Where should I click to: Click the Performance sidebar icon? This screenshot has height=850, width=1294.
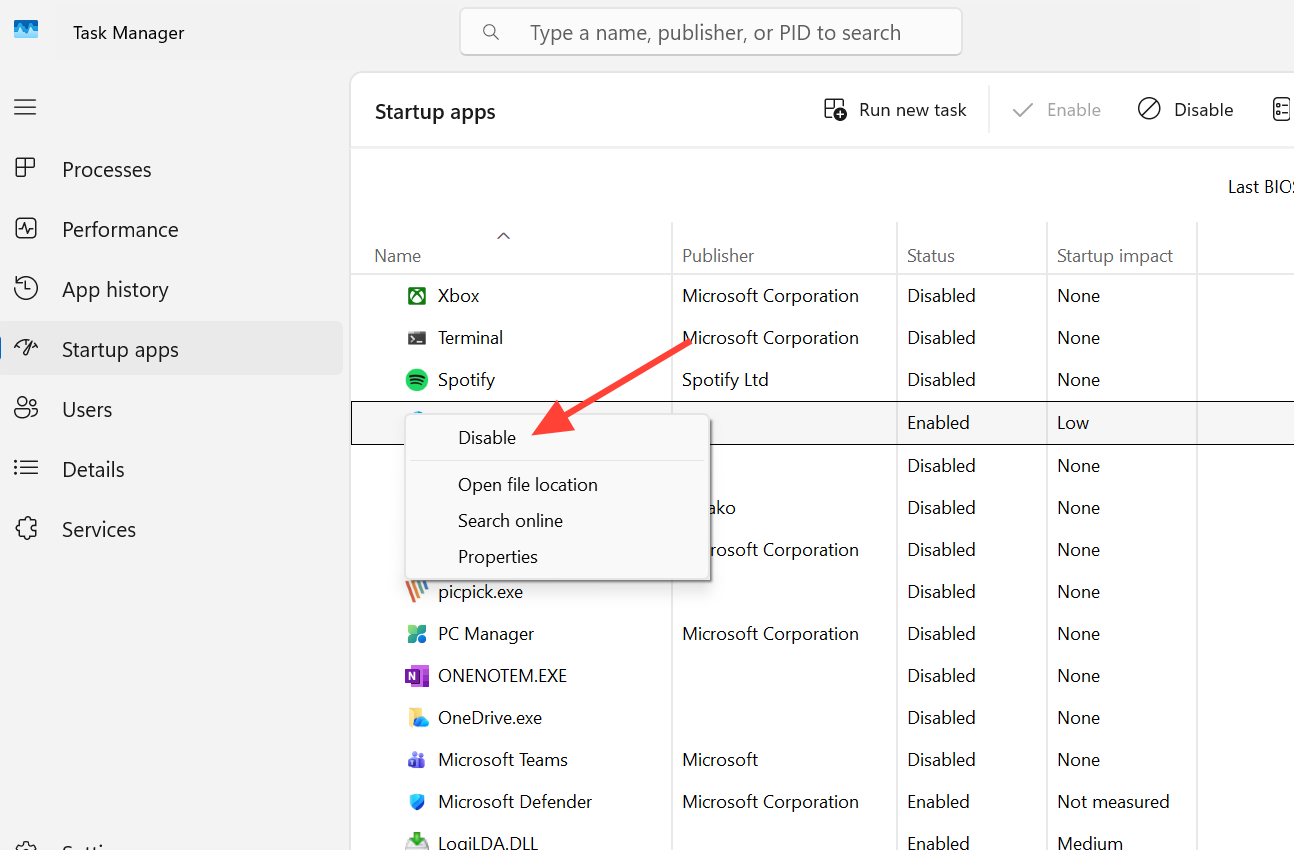26,228
